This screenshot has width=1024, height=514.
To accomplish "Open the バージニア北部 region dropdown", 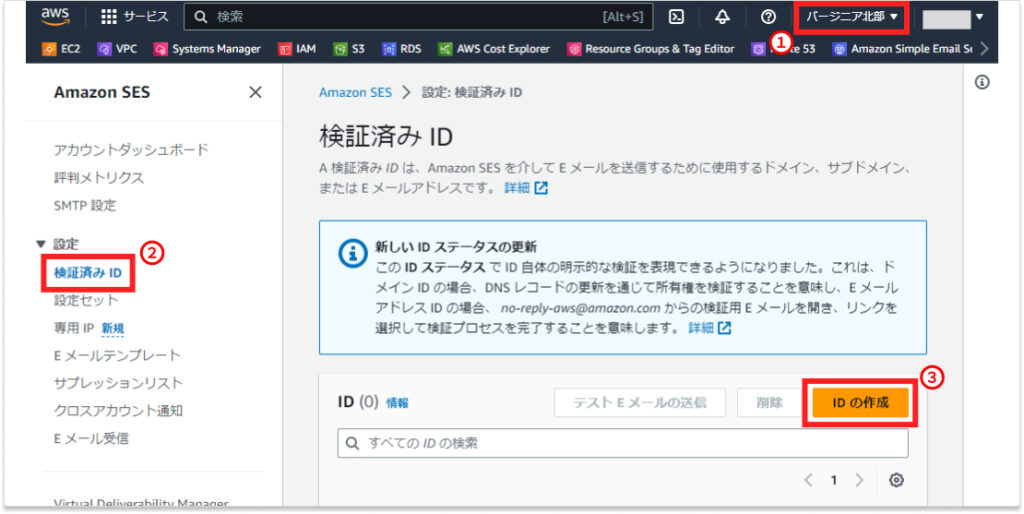I will (852, 17).
